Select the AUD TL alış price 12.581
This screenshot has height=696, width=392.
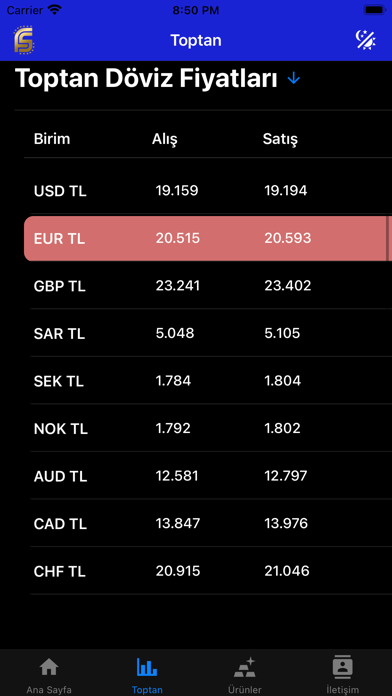pos(177,476)
